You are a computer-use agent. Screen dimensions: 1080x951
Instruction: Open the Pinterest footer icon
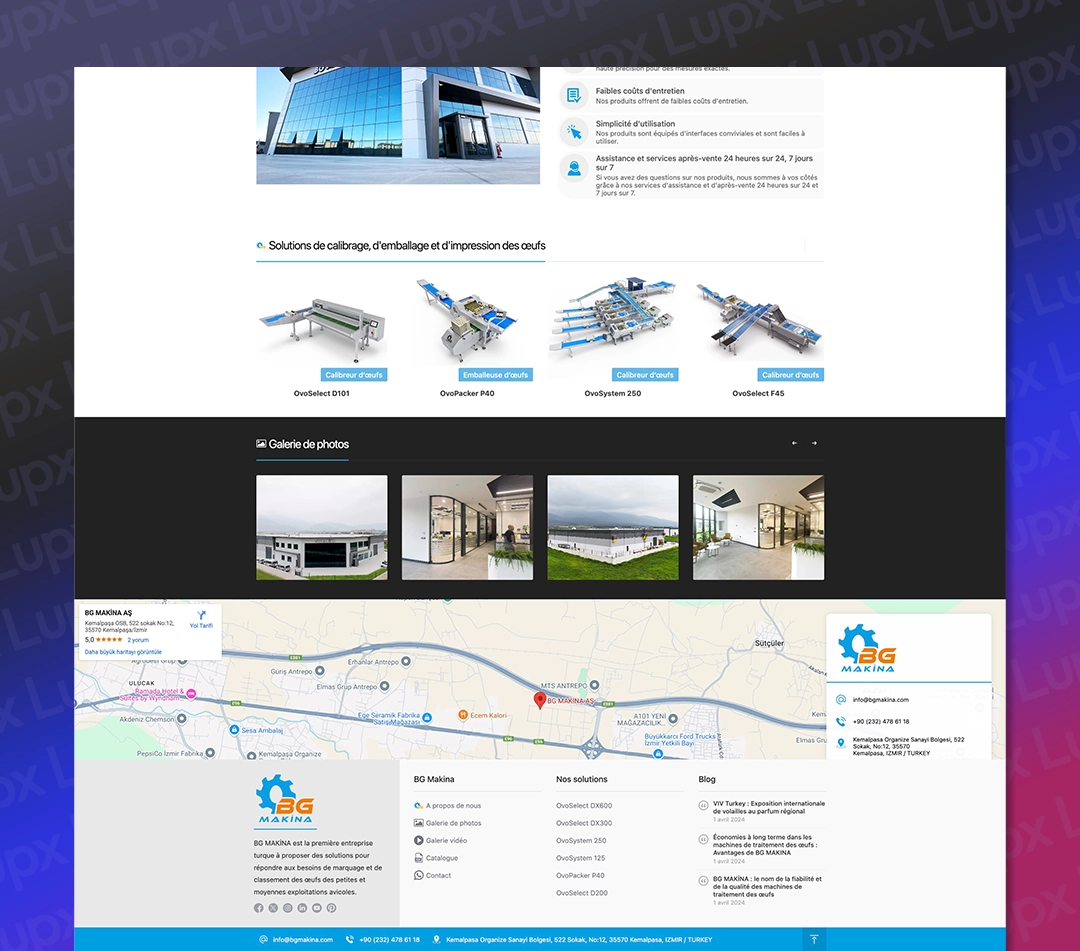331,908
